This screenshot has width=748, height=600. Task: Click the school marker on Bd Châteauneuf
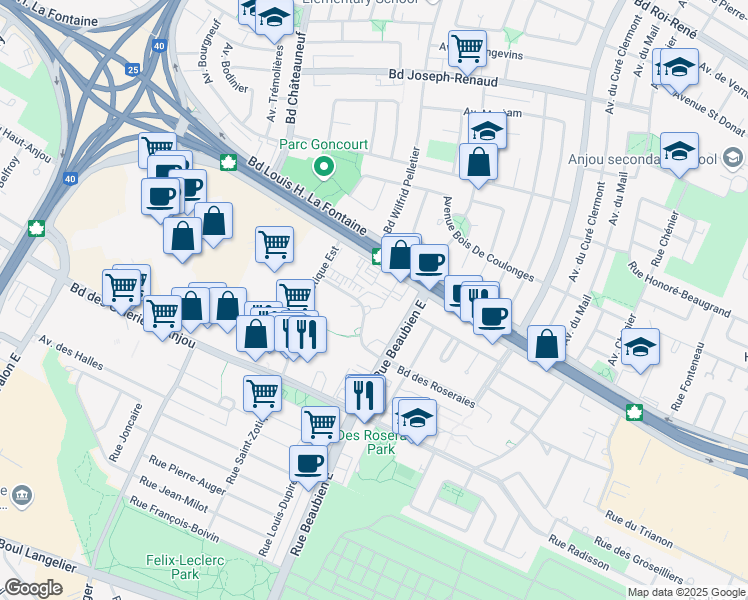[x=274, y=19]
